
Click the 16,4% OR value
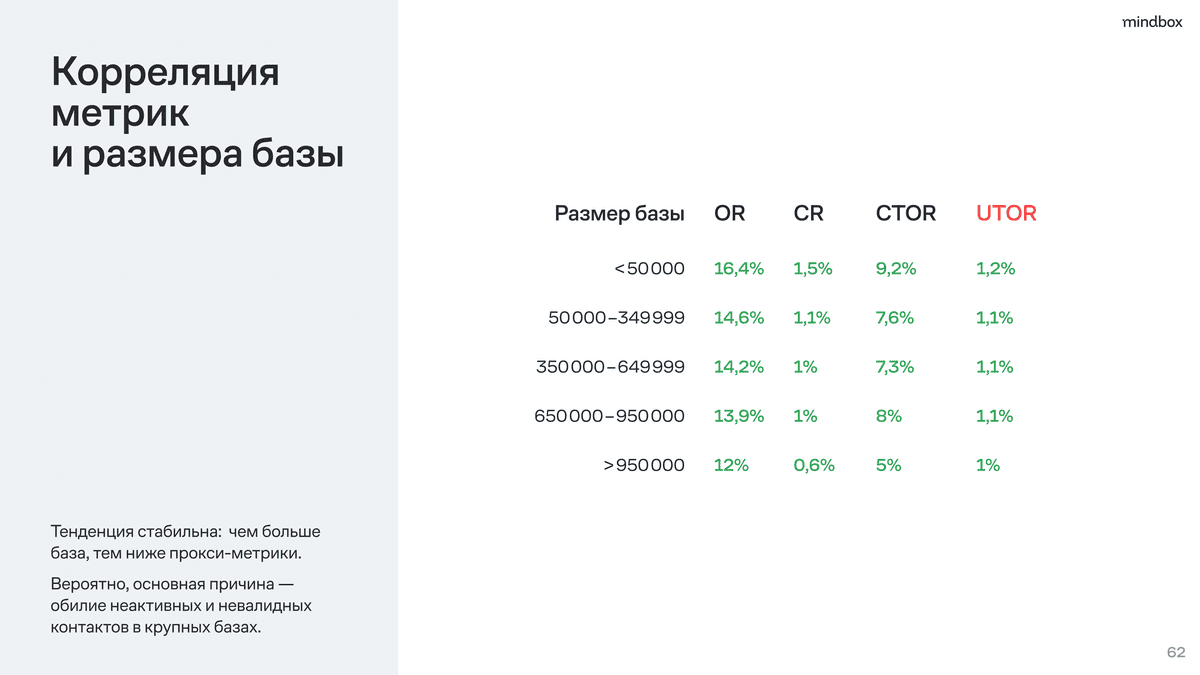point(739,268)
